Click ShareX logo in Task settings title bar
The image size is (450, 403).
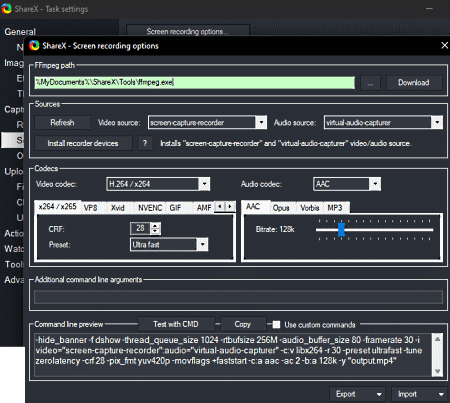tap(6, 9)
